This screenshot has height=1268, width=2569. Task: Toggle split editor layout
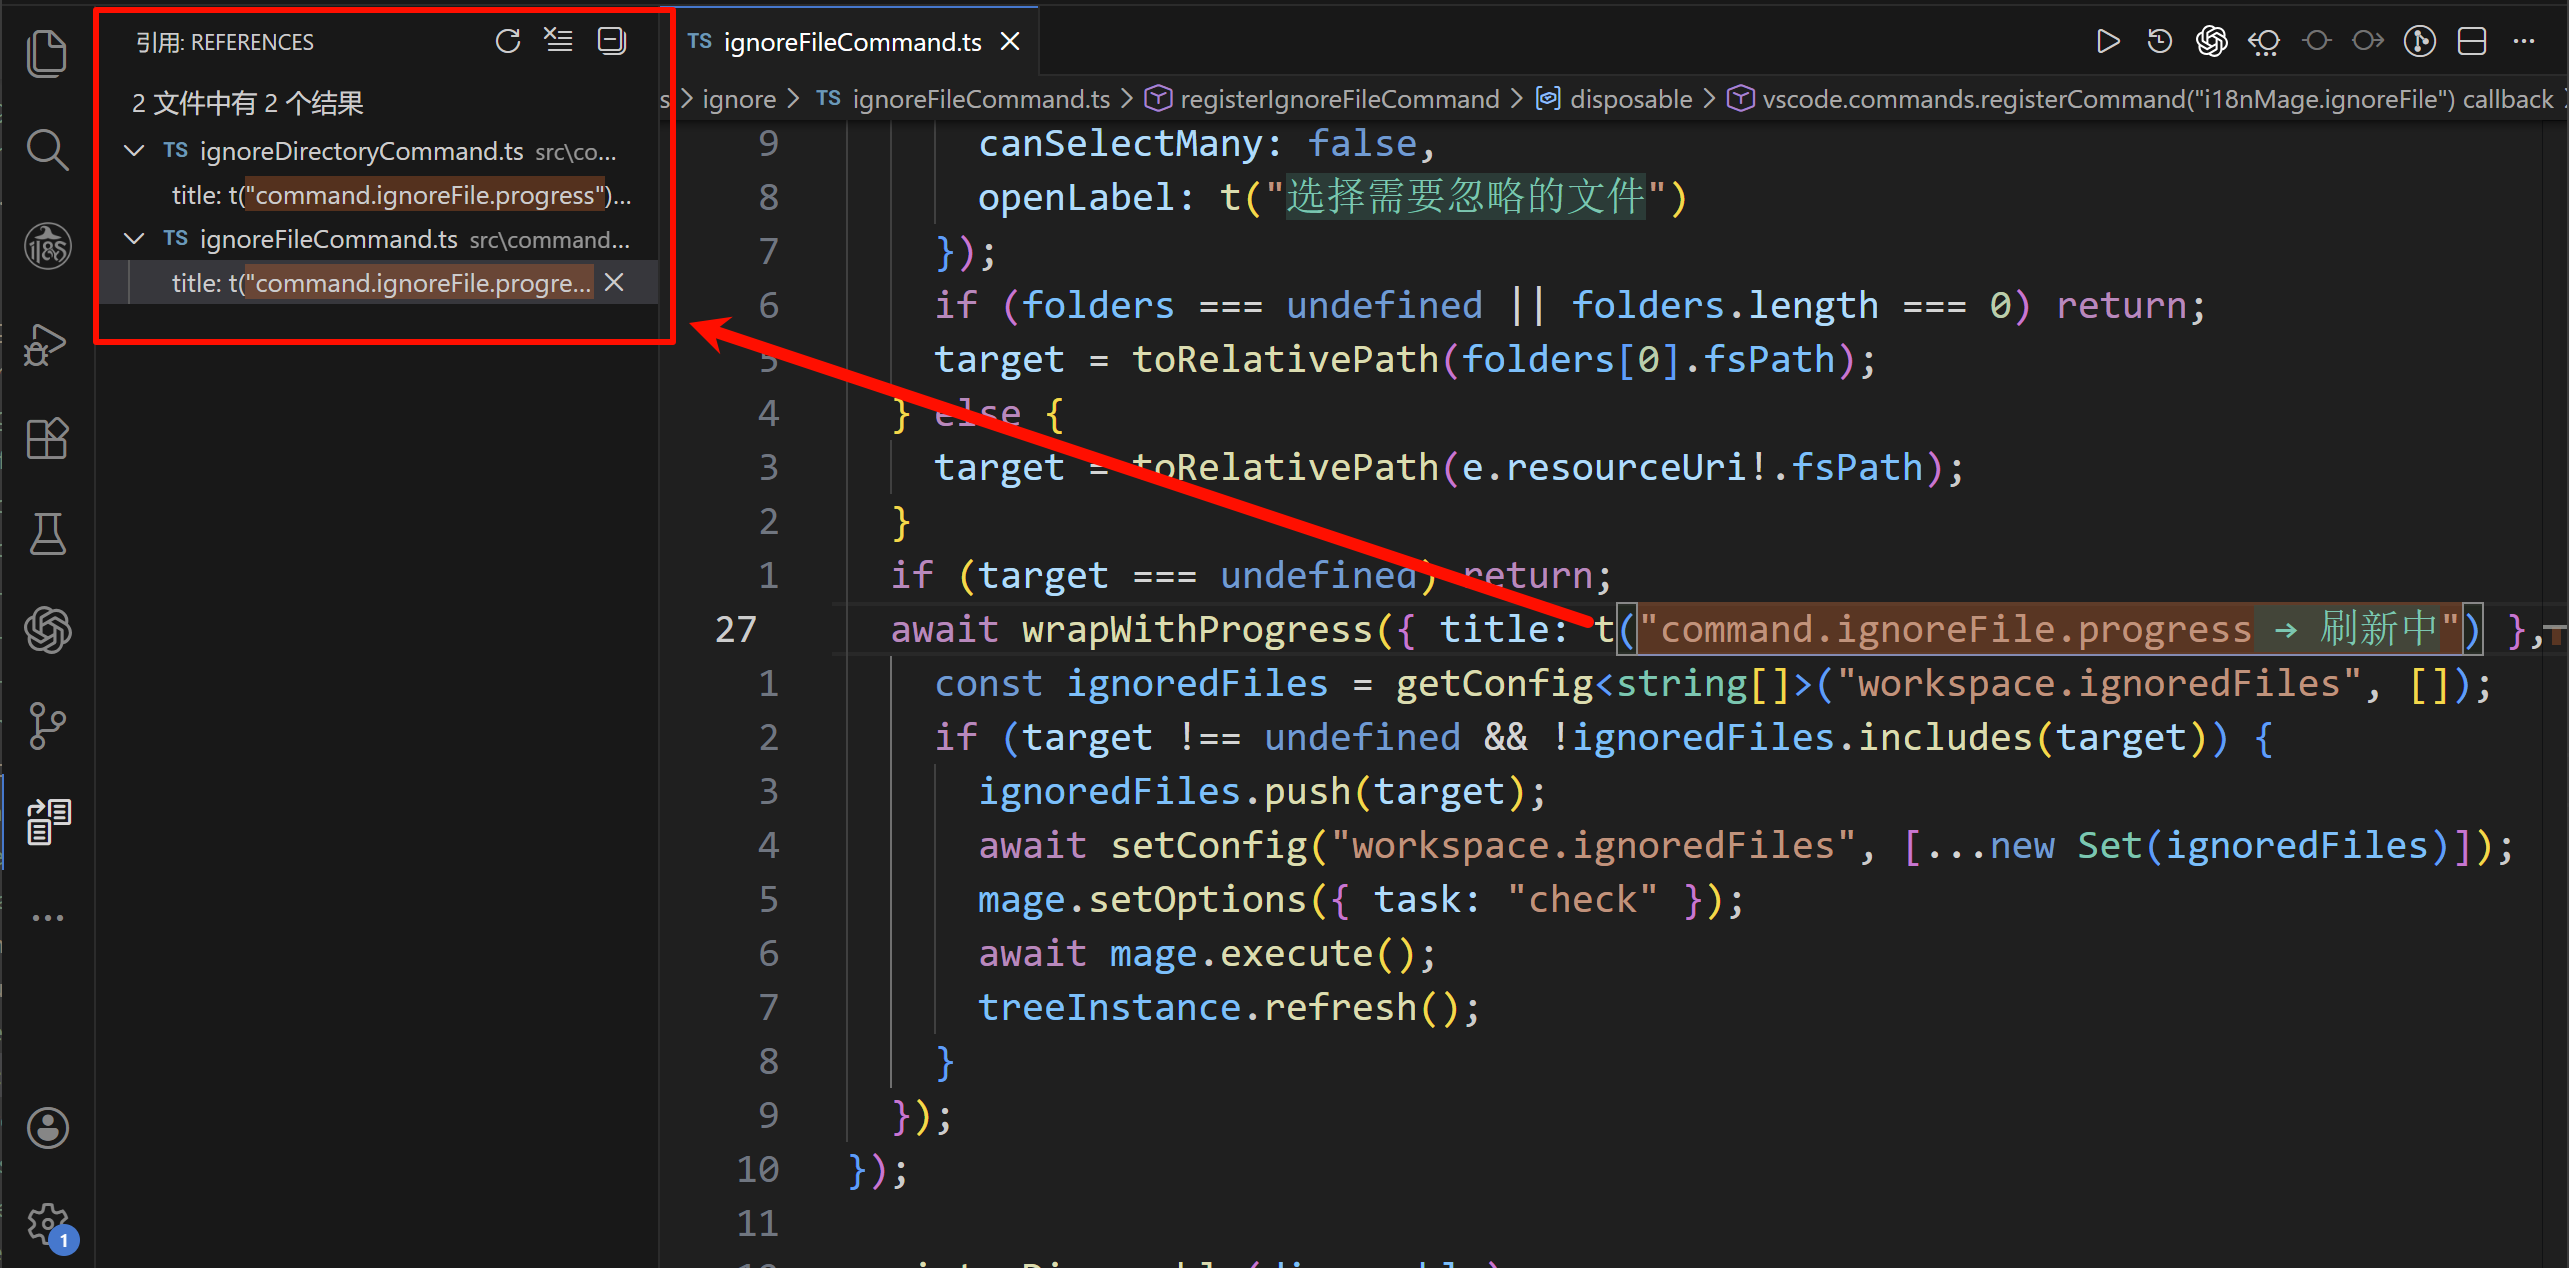coord(2471,41)
